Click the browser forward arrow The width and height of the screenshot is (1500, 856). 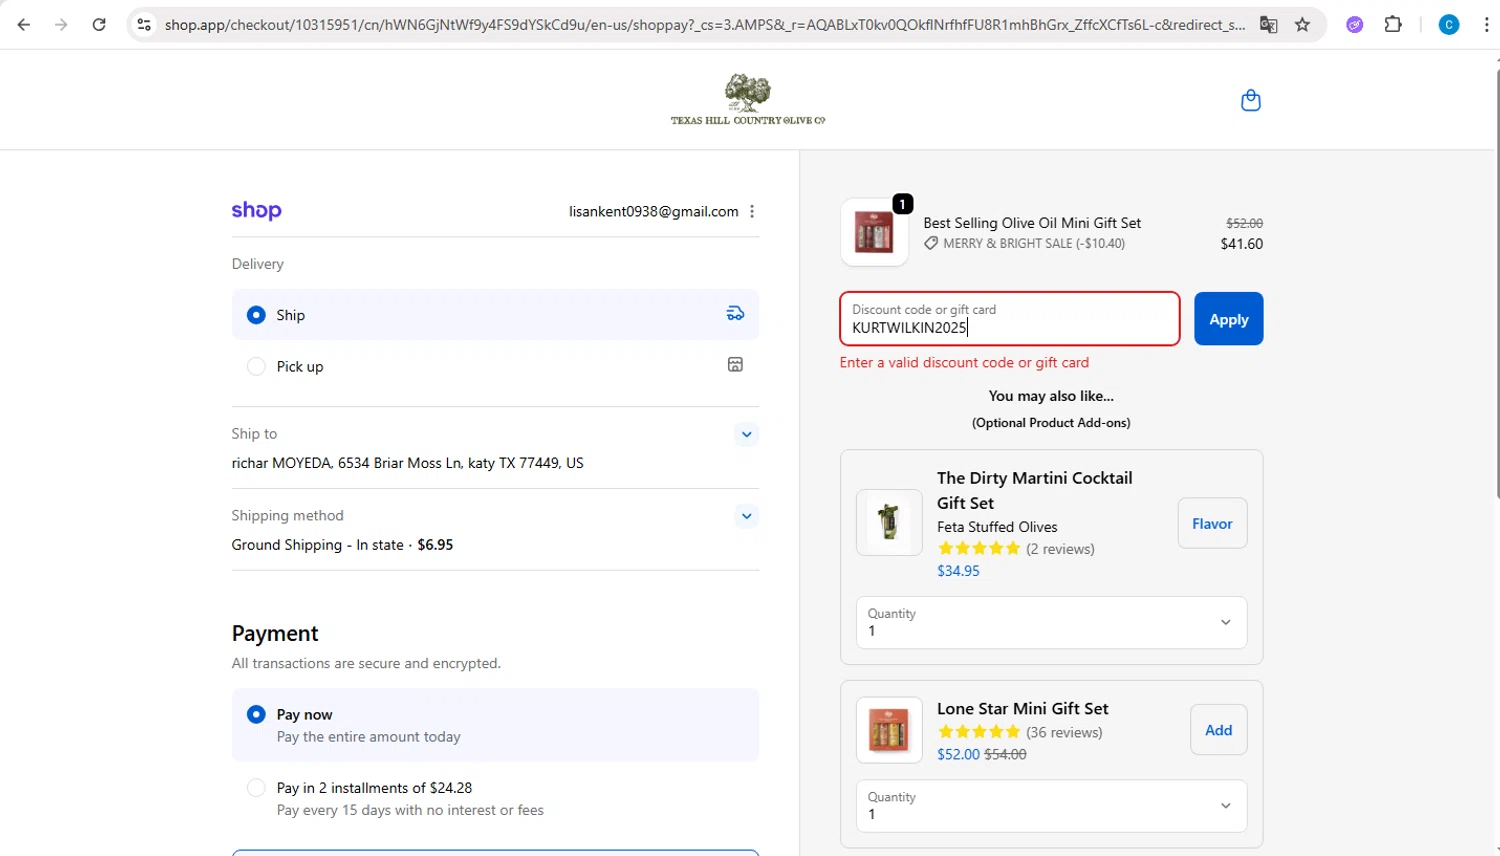click(x=61, y=25)
